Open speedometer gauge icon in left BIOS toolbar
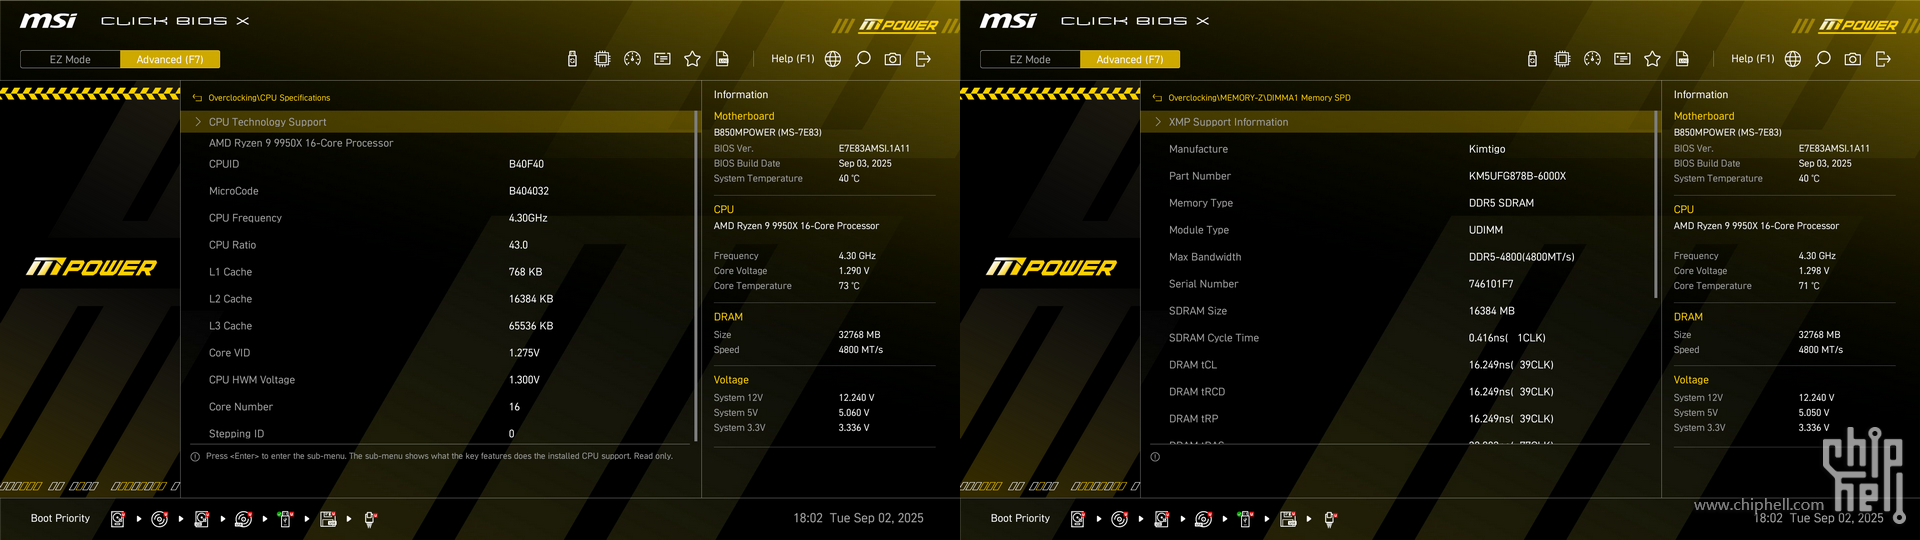 tap(632, 59)
